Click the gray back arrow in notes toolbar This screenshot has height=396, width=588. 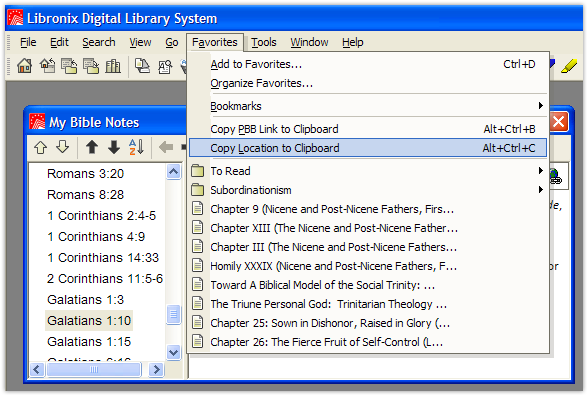pos(166,147)
